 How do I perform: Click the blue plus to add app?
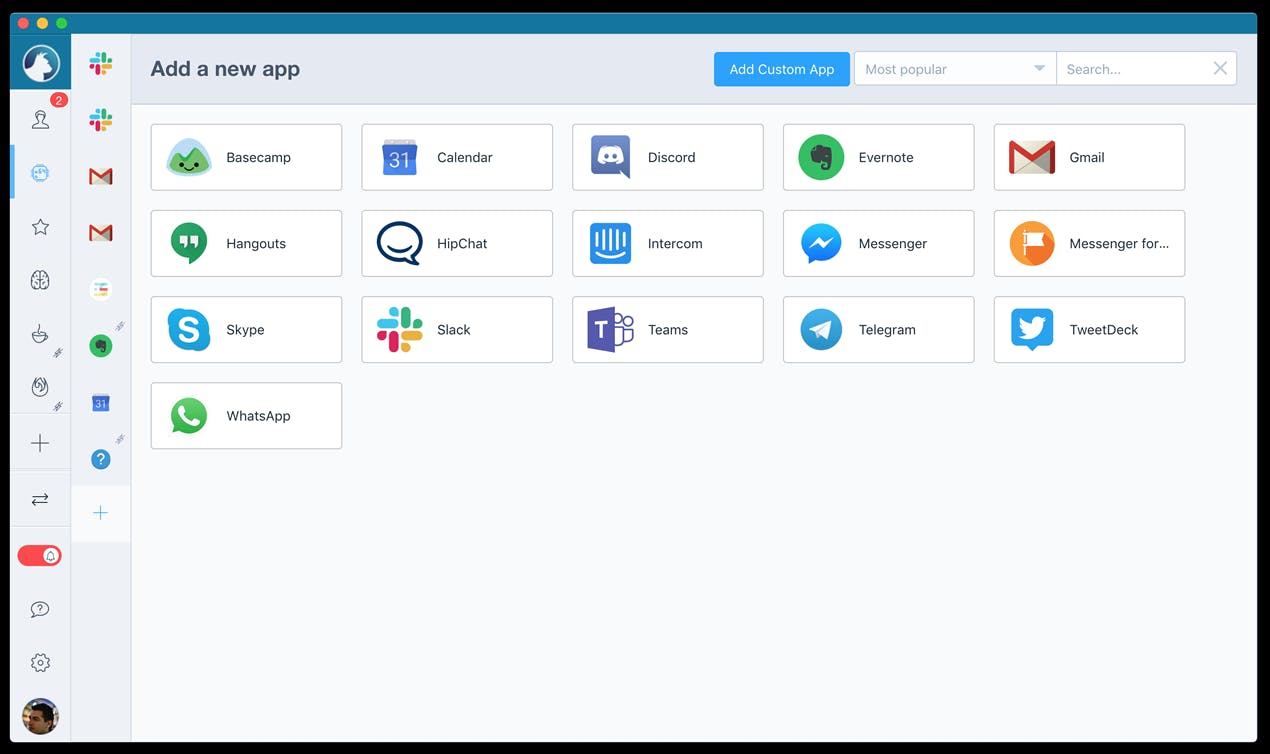pos(100,513)
